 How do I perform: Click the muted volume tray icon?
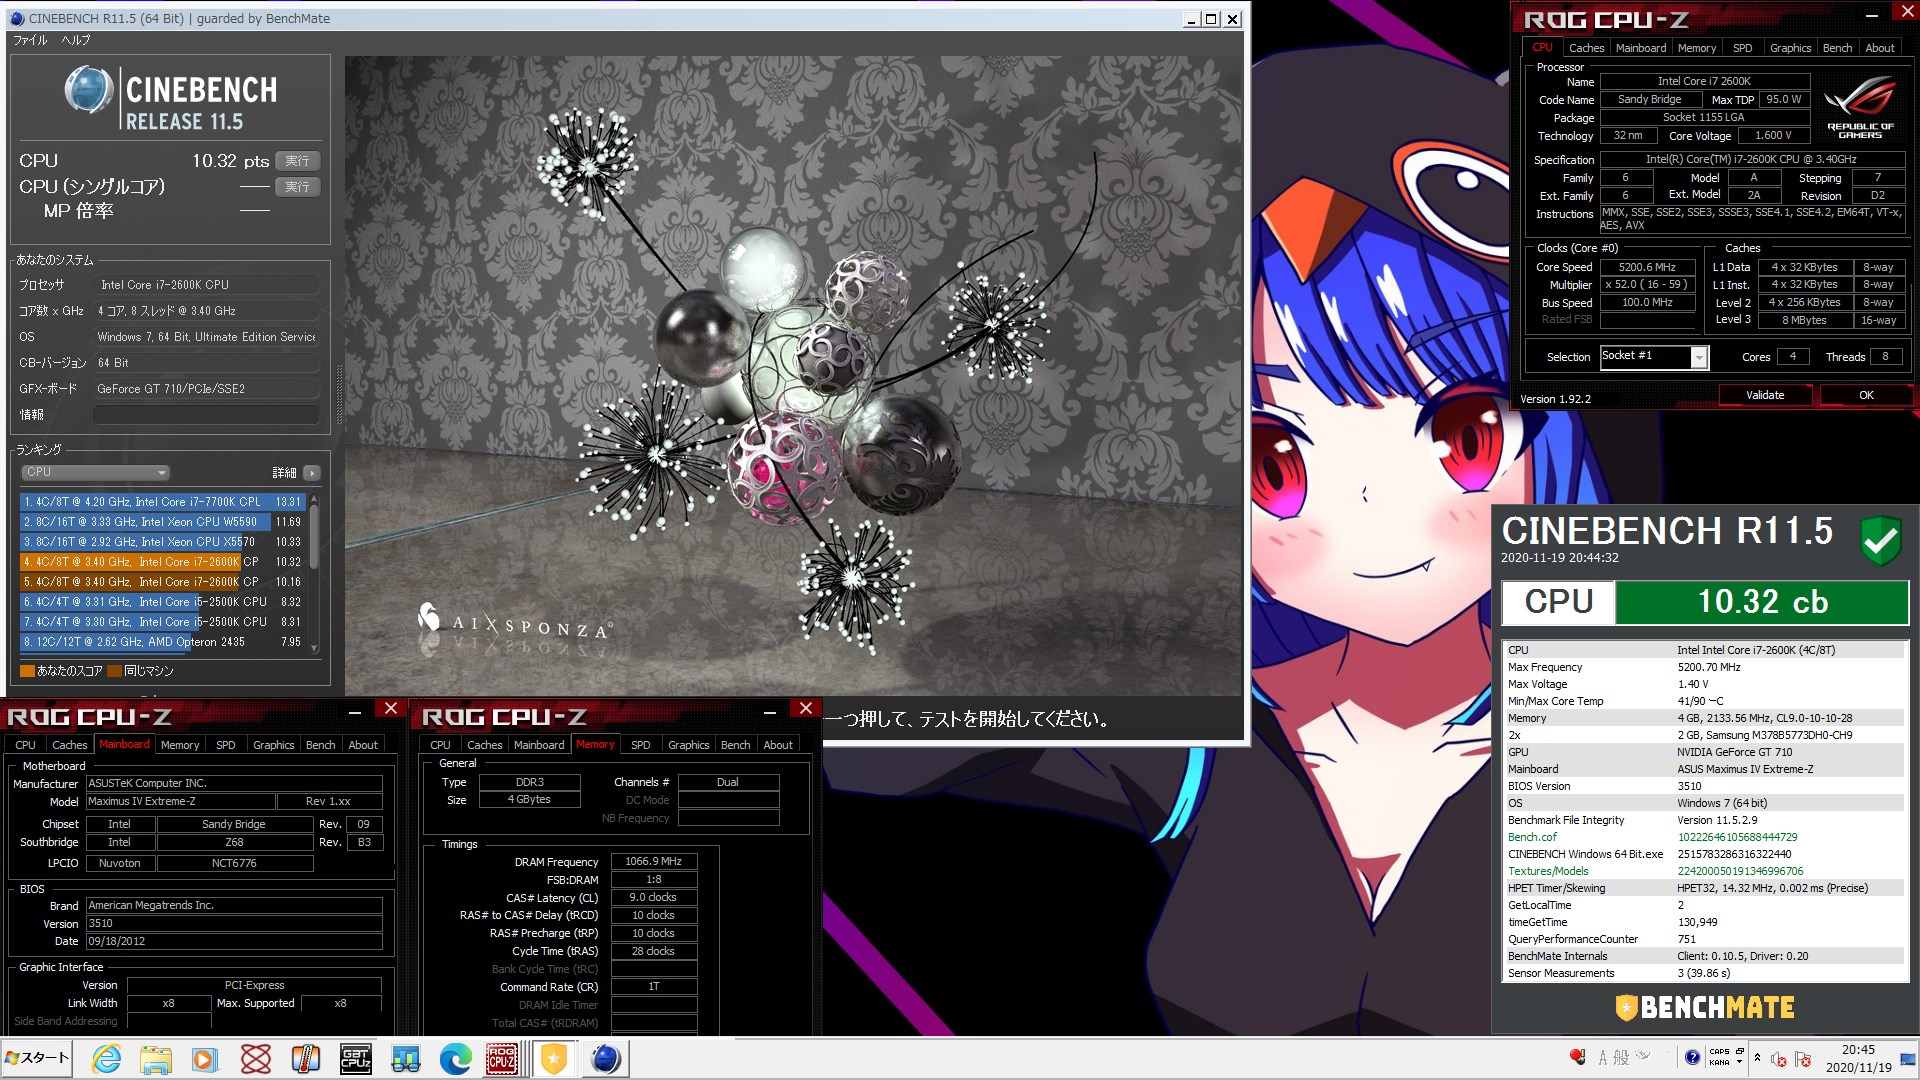[1779, 1059]
